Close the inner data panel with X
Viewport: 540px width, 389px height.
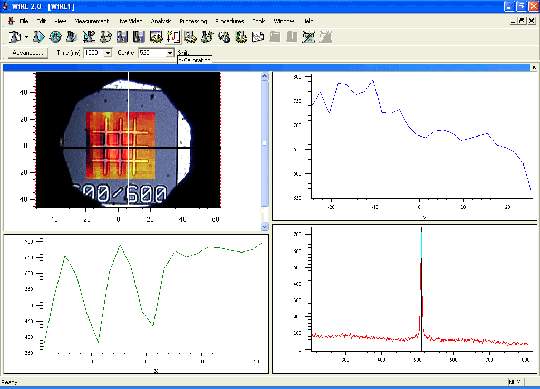[x=533, y=68]
